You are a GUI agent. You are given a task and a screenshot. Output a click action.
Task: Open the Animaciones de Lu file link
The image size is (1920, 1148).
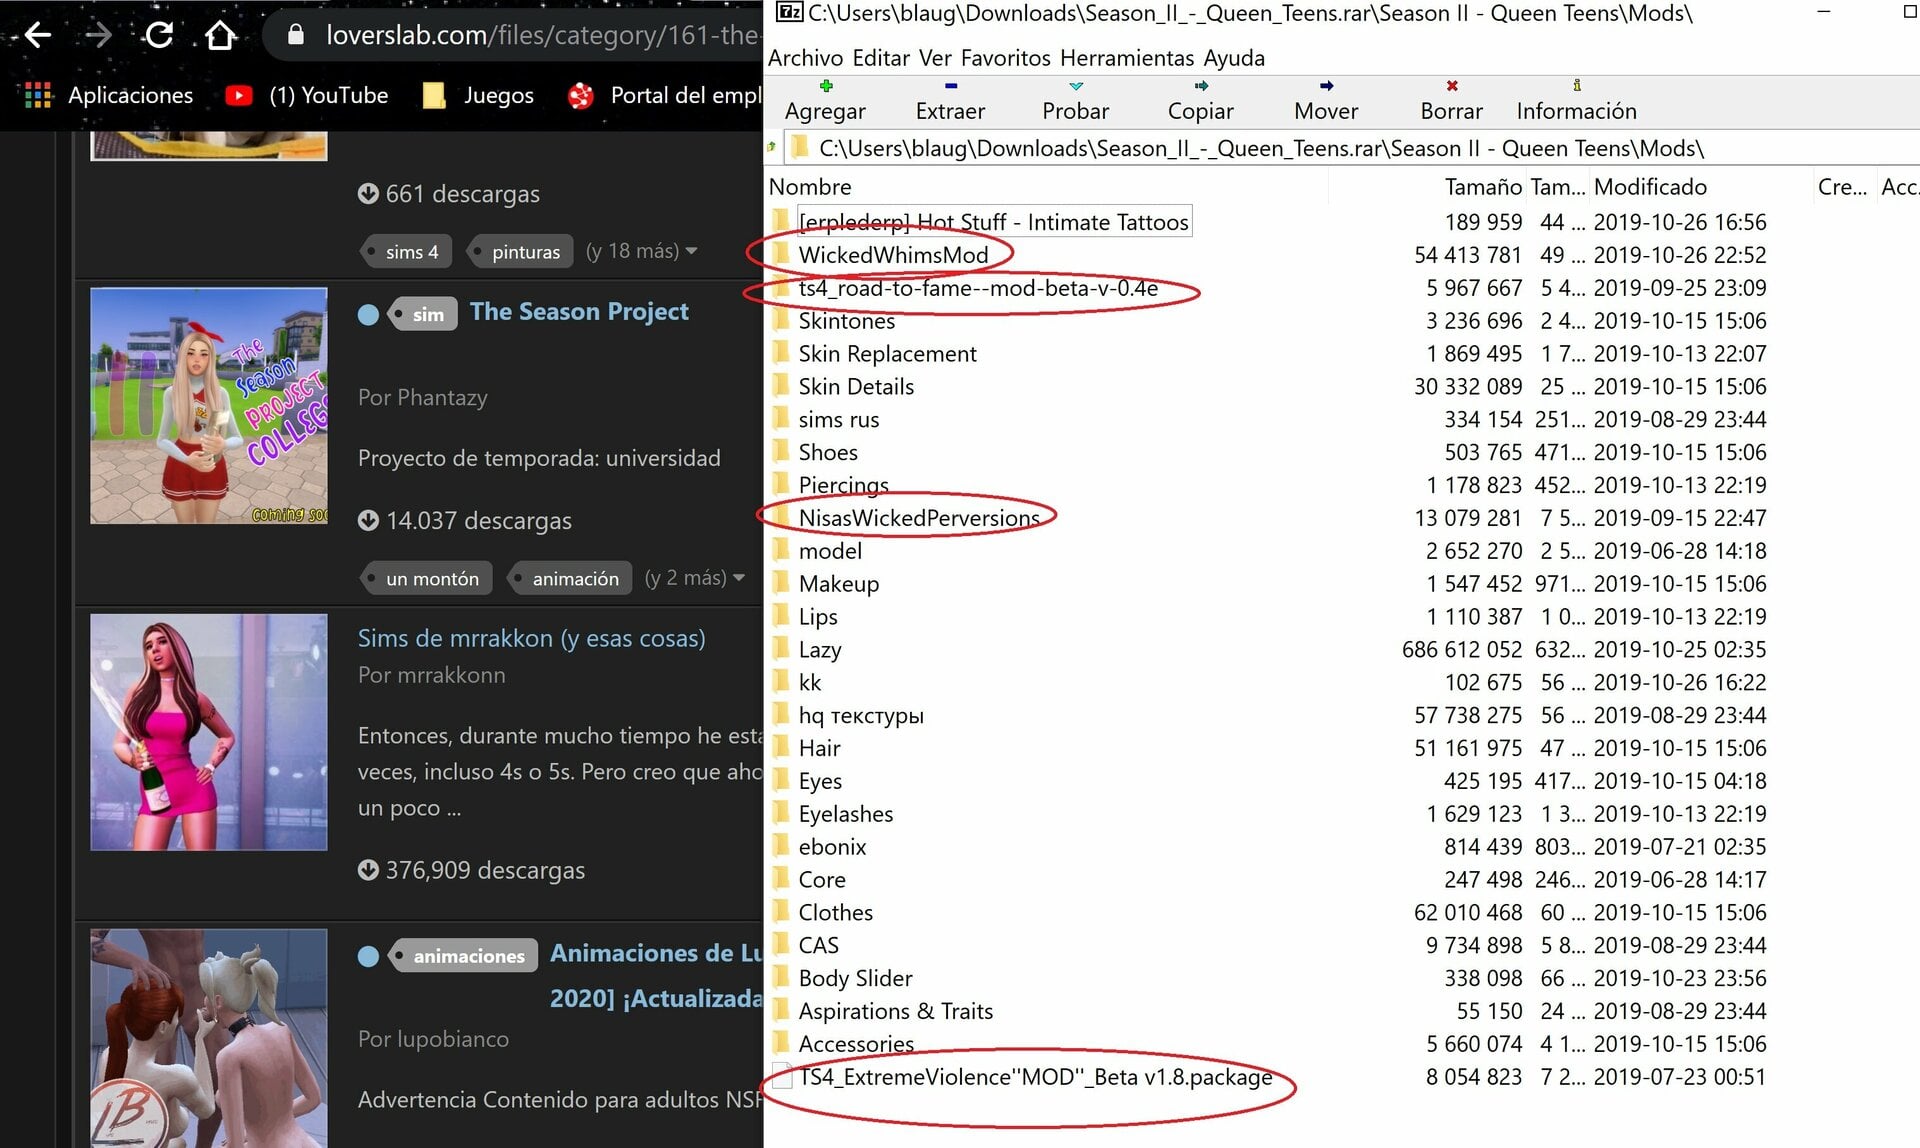click(x=656, y=975)
